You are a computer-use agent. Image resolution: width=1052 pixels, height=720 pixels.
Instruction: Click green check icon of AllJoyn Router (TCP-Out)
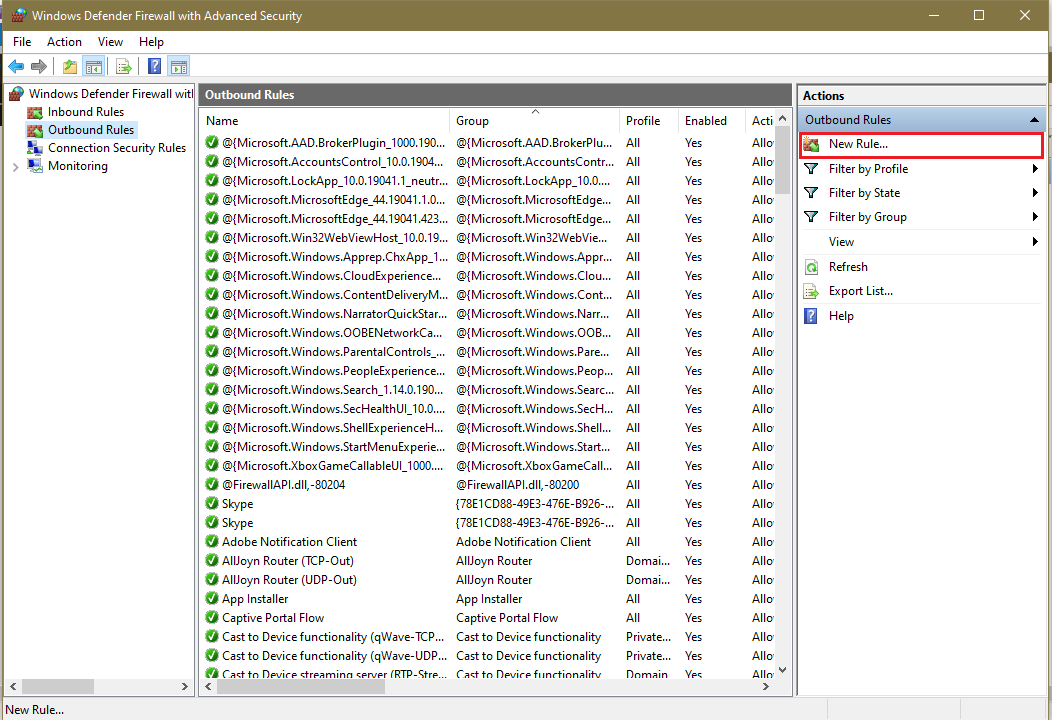coord(212,560)
